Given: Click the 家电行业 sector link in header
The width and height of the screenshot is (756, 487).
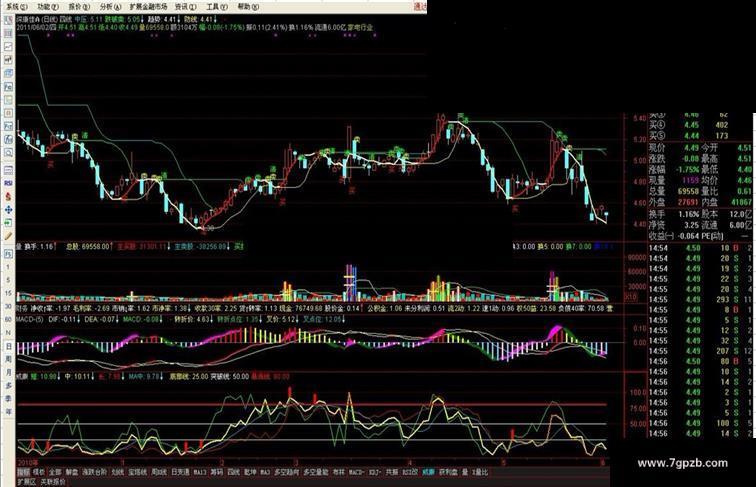Looking at the screenshot, I should click(360, 27).
